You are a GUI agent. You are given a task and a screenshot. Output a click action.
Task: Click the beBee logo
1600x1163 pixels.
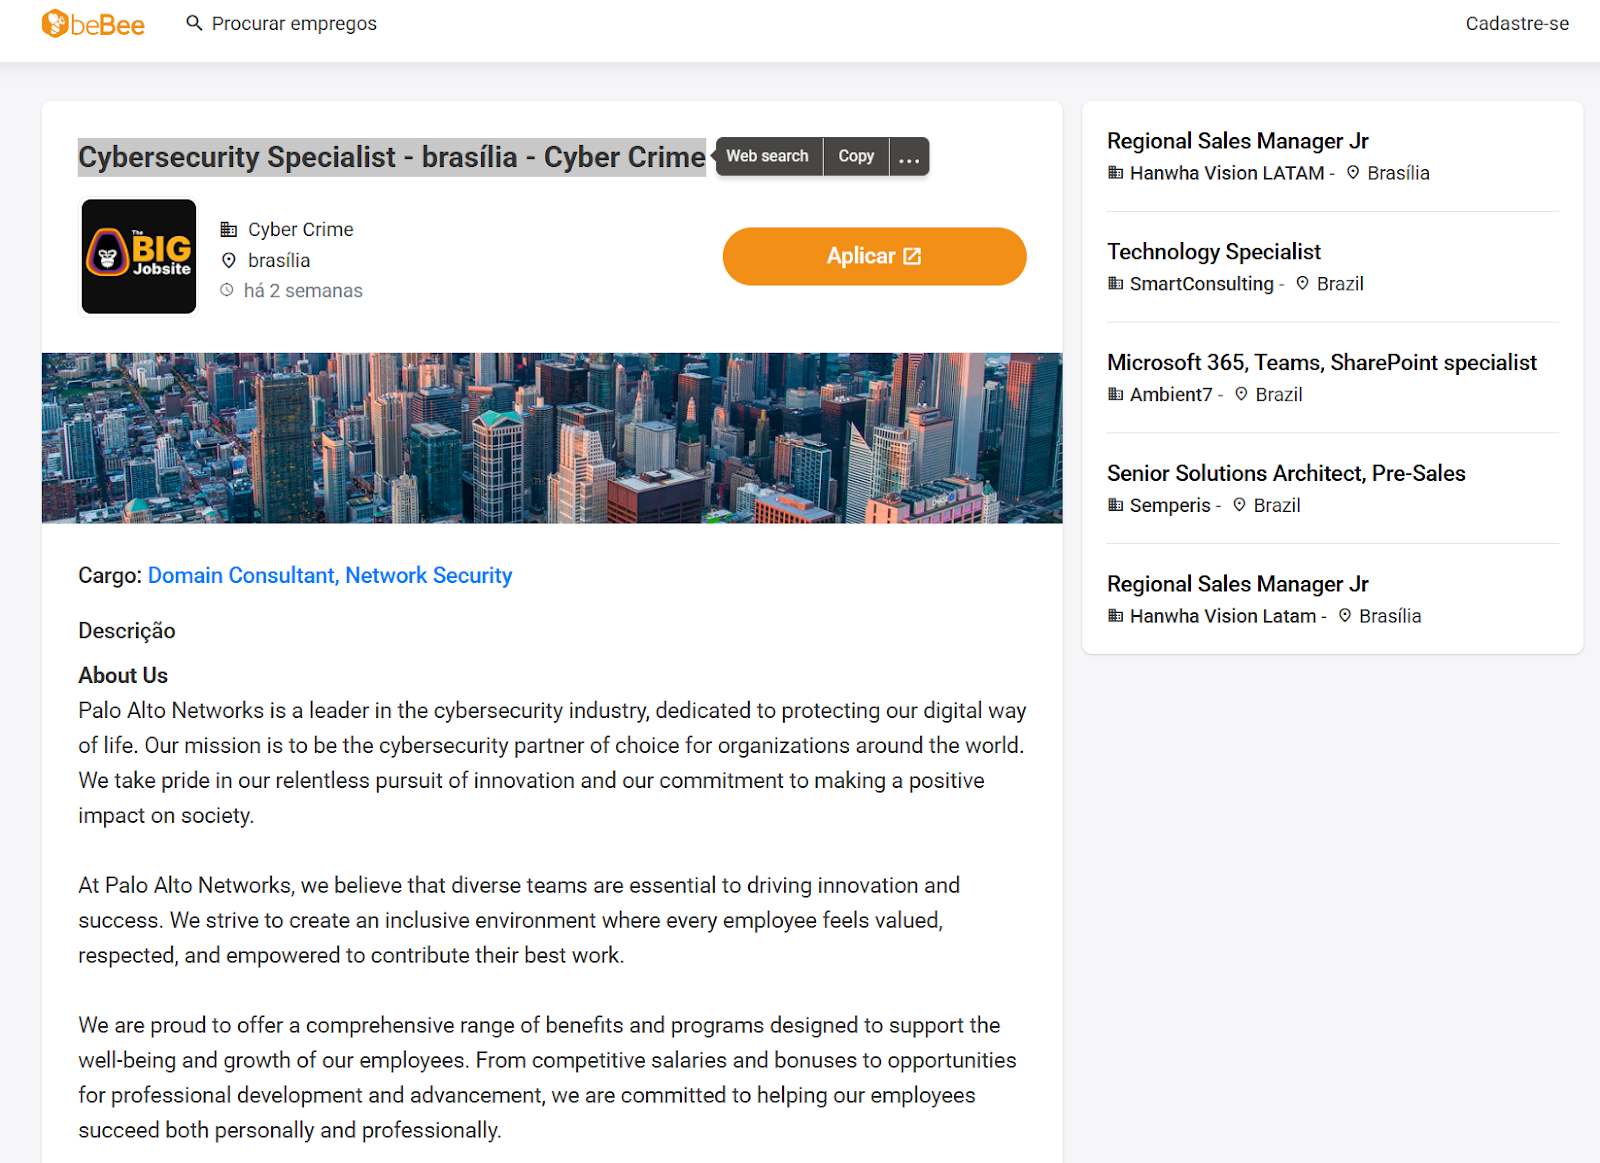pyautogui.click(x=93, y=24)
